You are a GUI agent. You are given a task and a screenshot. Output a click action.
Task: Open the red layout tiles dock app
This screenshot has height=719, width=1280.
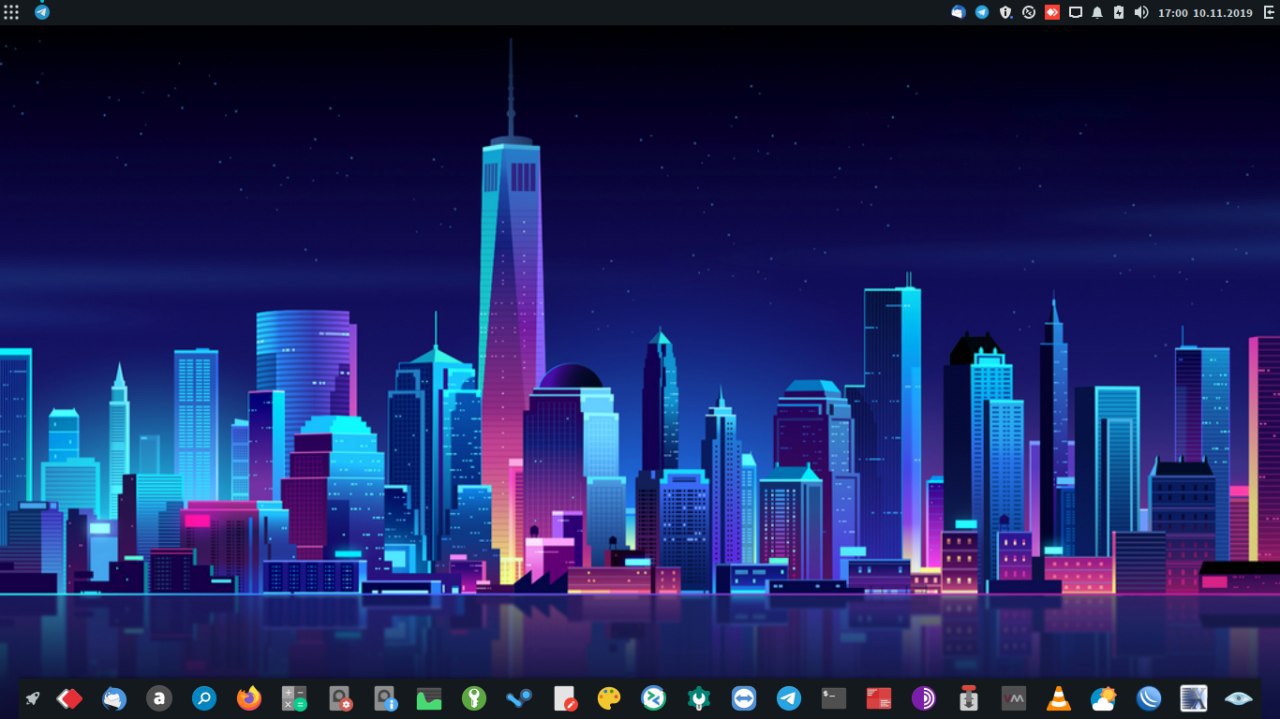click(879, 698)
